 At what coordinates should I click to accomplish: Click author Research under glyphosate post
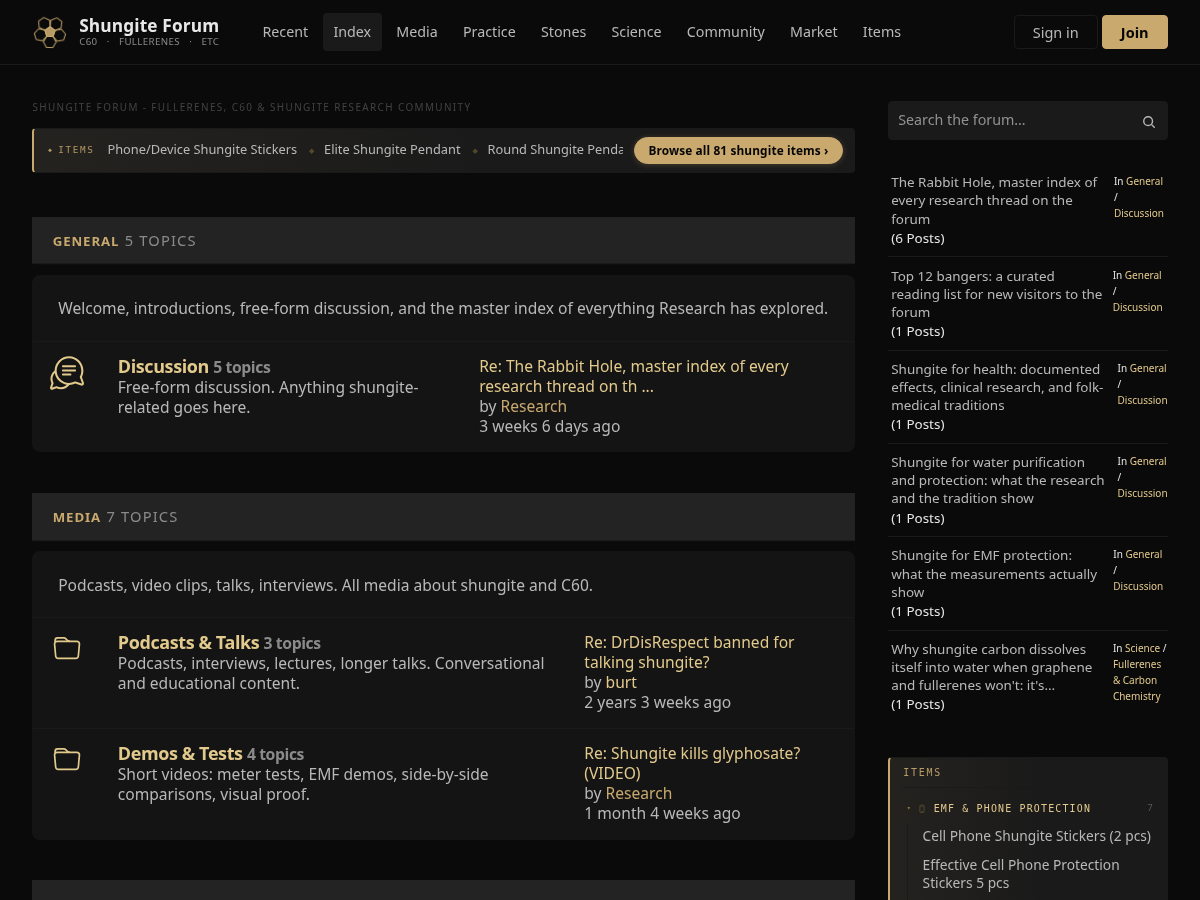pos(639,793)
